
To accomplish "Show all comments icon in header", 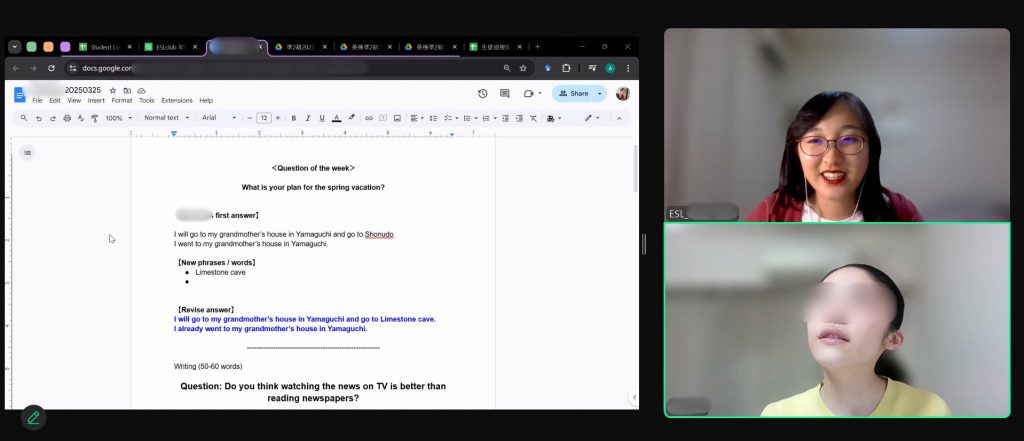I will coord(505,93).
